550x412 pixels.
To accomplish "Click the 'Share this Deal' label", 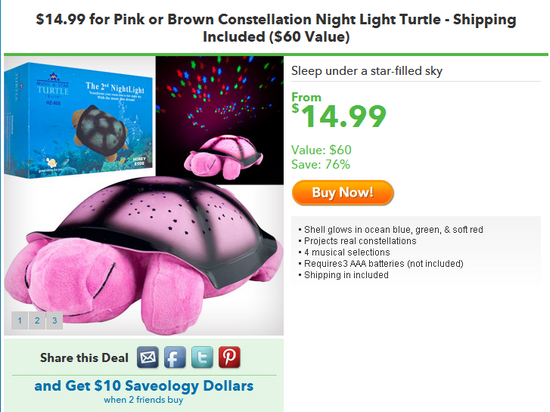I will (84, 358).
